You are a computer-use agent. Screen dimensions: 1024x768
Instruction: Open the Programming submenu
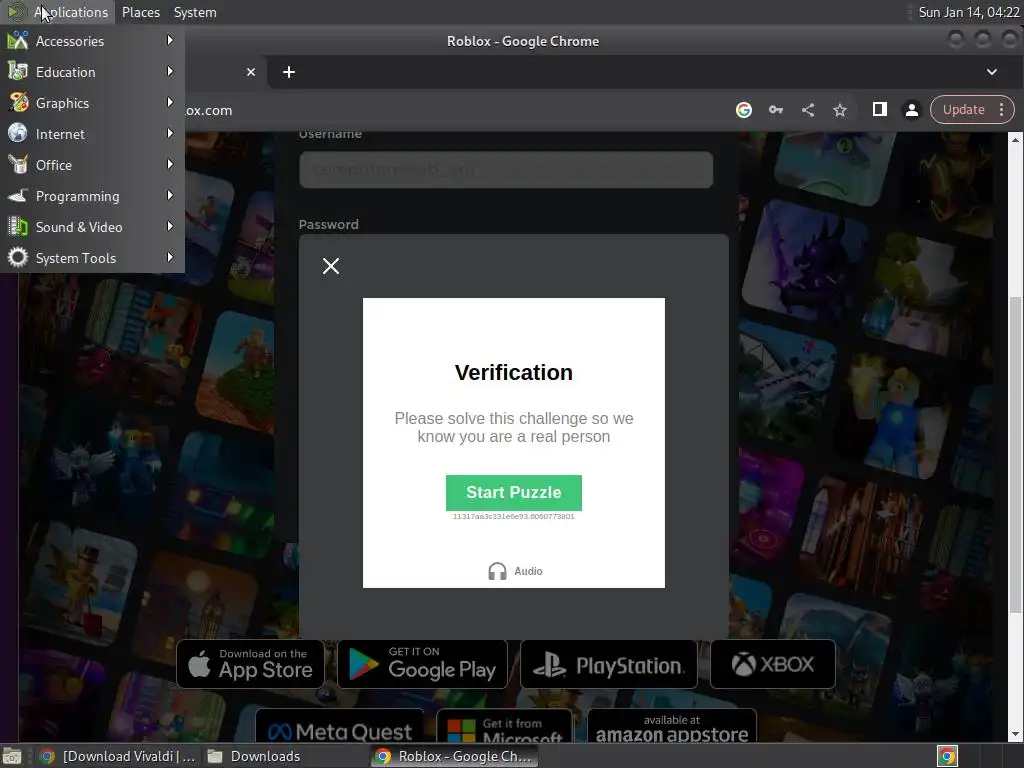92,196
